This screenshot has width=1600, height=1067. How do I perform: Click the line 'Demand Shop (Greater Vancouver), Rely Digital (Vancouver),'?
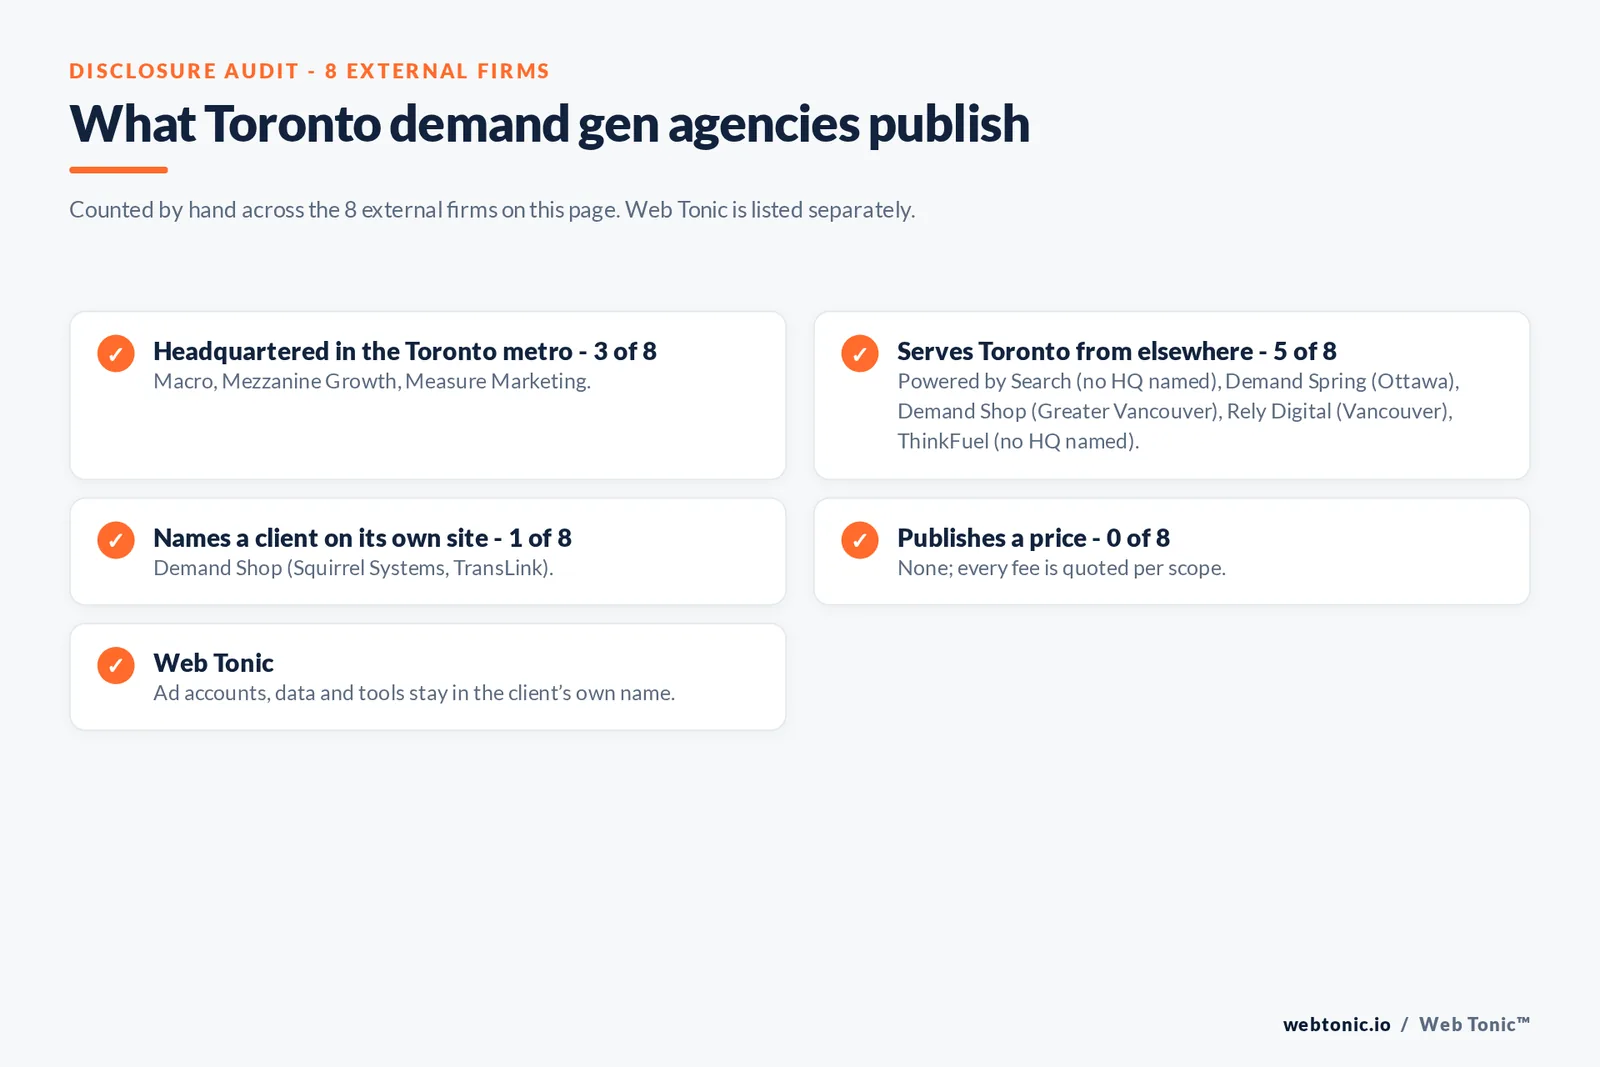[1175, 411]
